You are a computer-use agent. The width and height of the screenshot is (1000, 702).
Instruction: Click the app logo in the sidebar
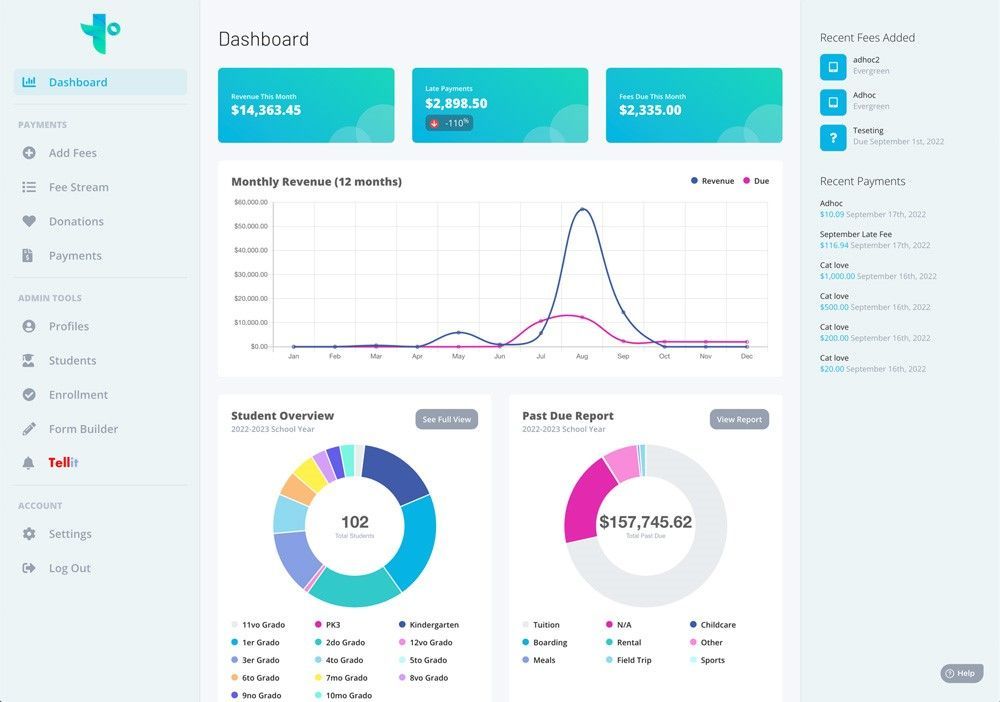(100, 33)
